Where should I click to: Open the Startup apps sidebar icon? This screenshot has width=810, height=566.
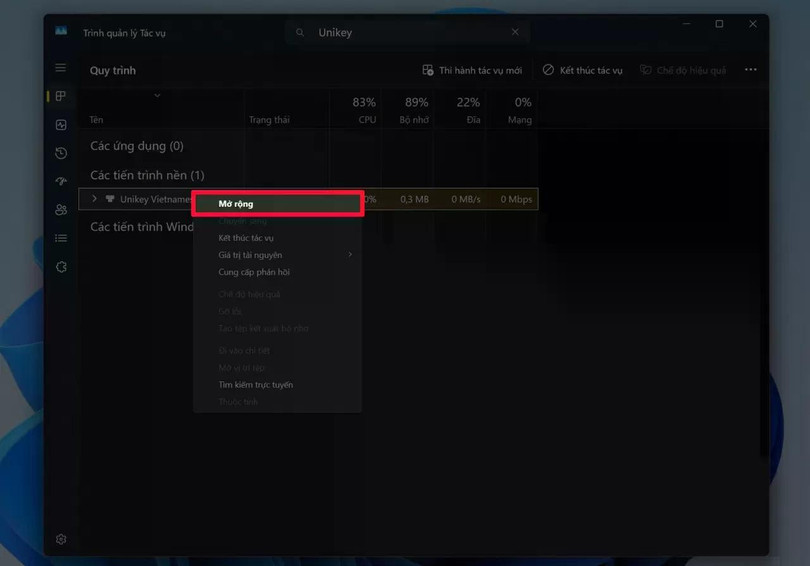coord(61,181)
